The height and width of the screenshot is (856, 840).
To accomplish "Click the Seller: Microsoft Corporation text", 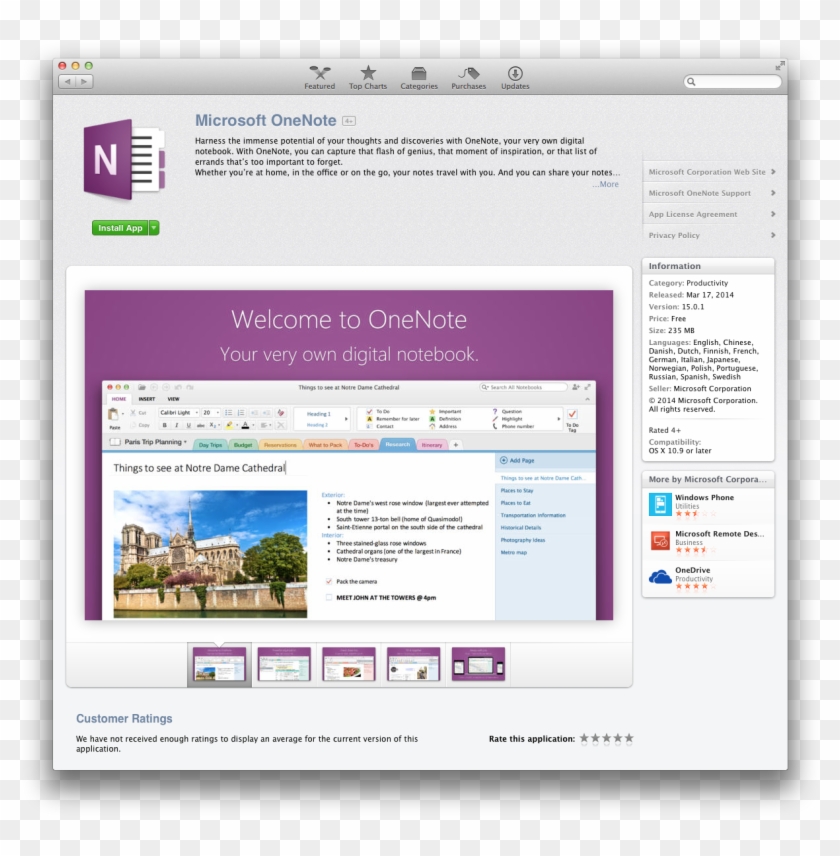I will tap(700, 389).
